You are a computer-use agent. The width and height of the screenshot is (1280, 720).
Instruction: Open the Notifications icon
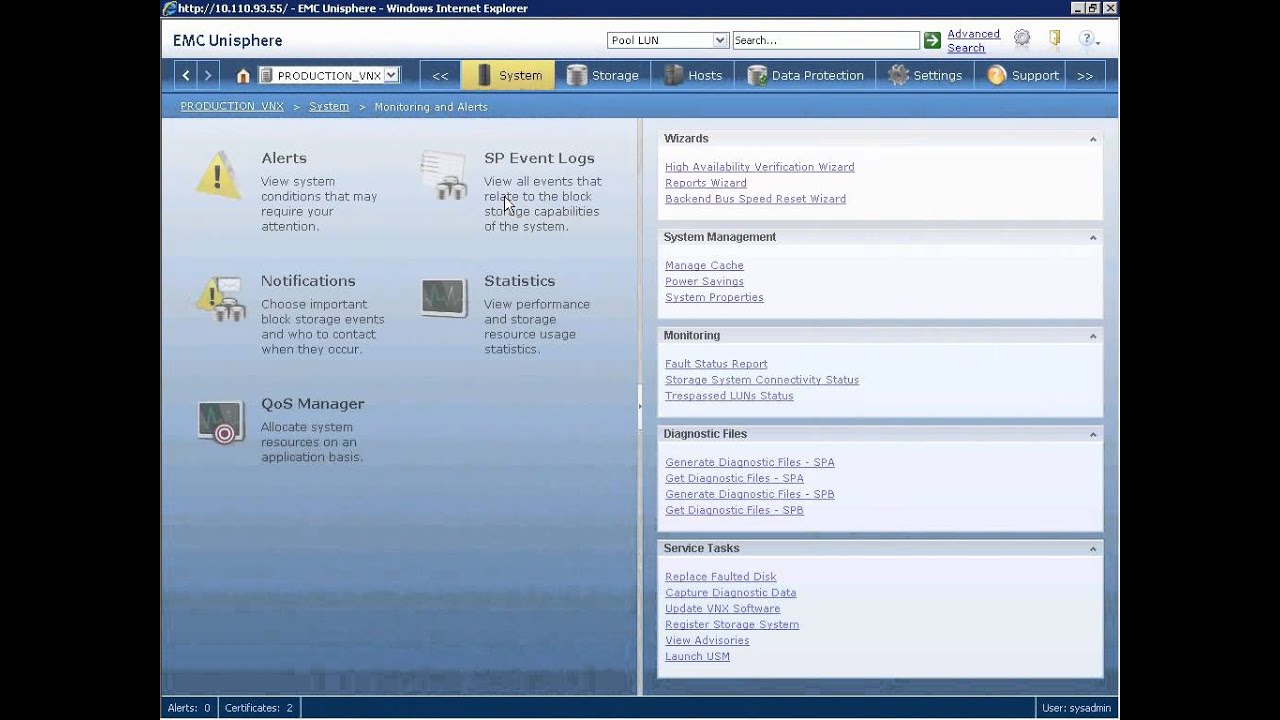click(x=220, y=298)
